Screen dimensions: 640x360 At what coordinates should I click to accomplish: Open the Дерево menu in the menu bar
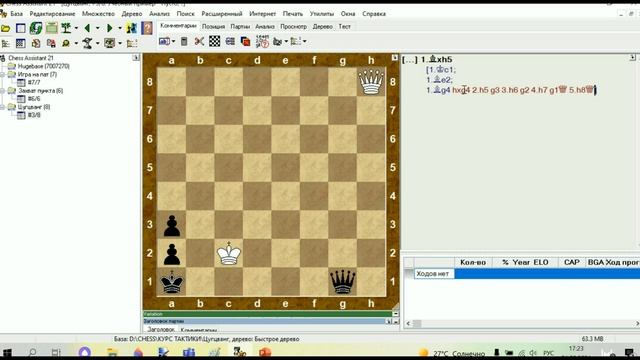[132, 13]
